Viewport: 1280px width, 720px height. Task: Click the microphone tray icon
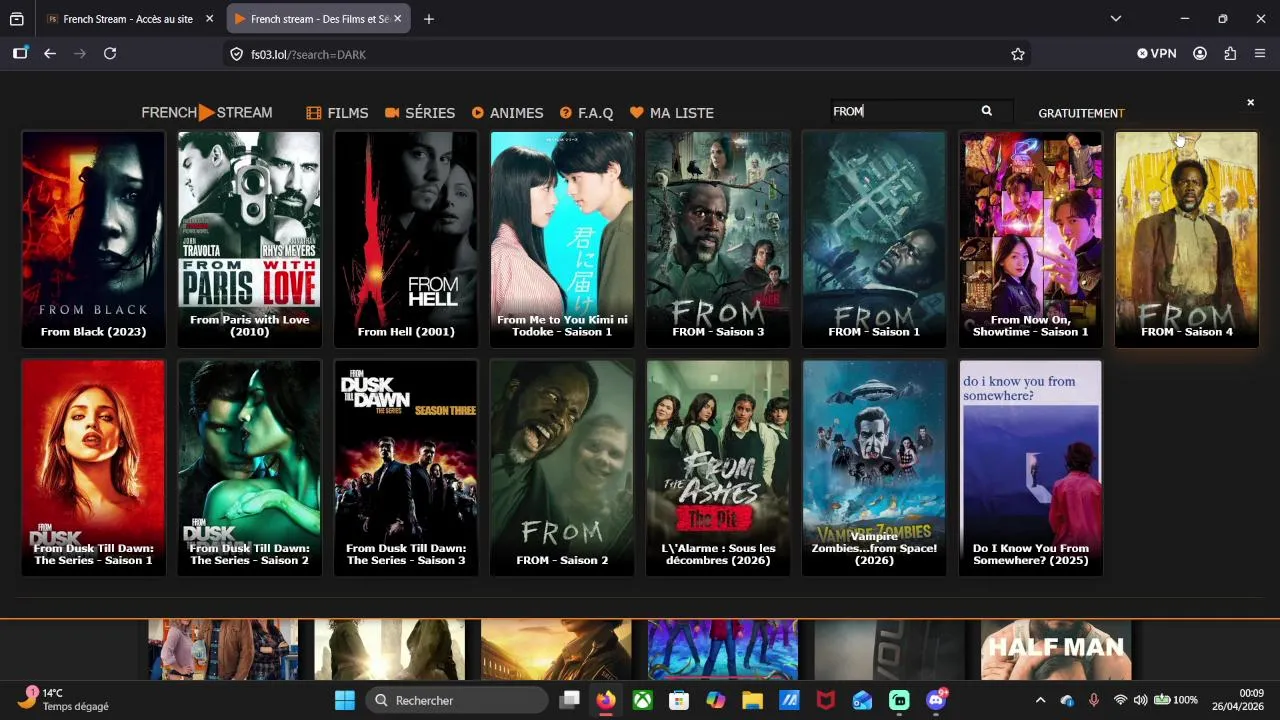click(x=1094, y=700)
